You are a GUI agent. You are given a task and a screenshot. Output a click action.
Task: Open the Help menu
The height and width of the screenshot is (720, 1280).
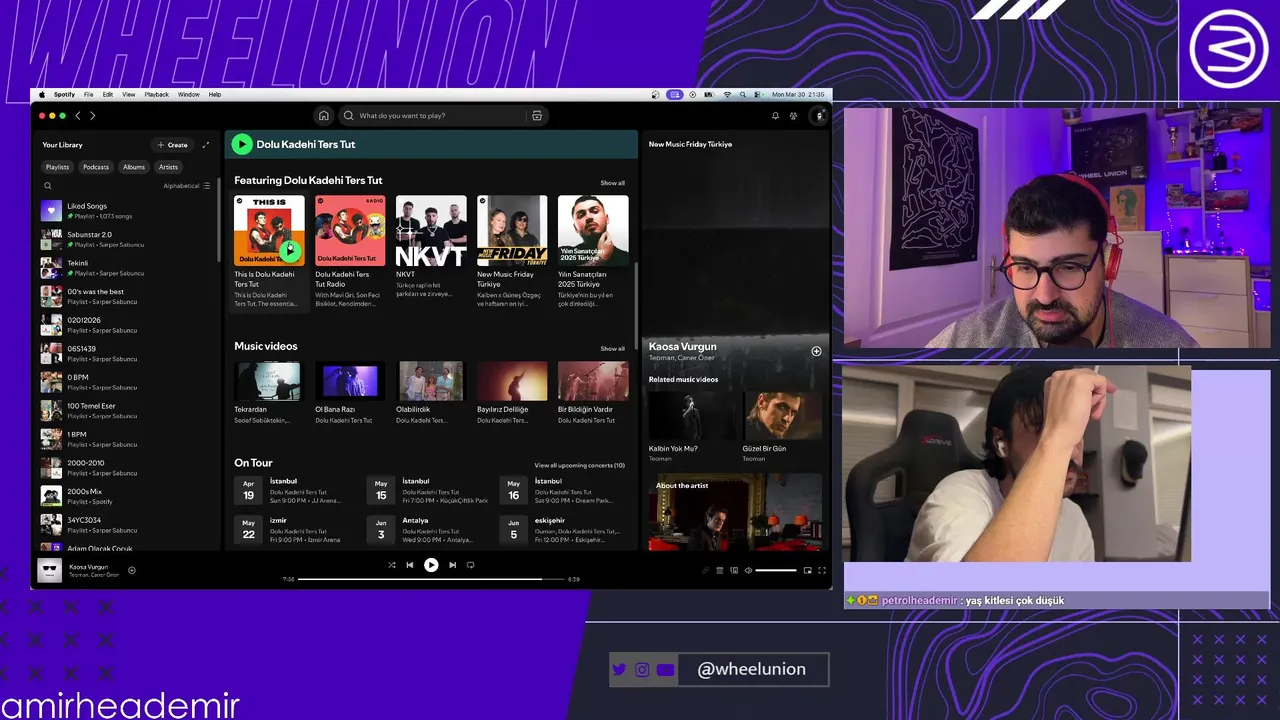point(215,94)
